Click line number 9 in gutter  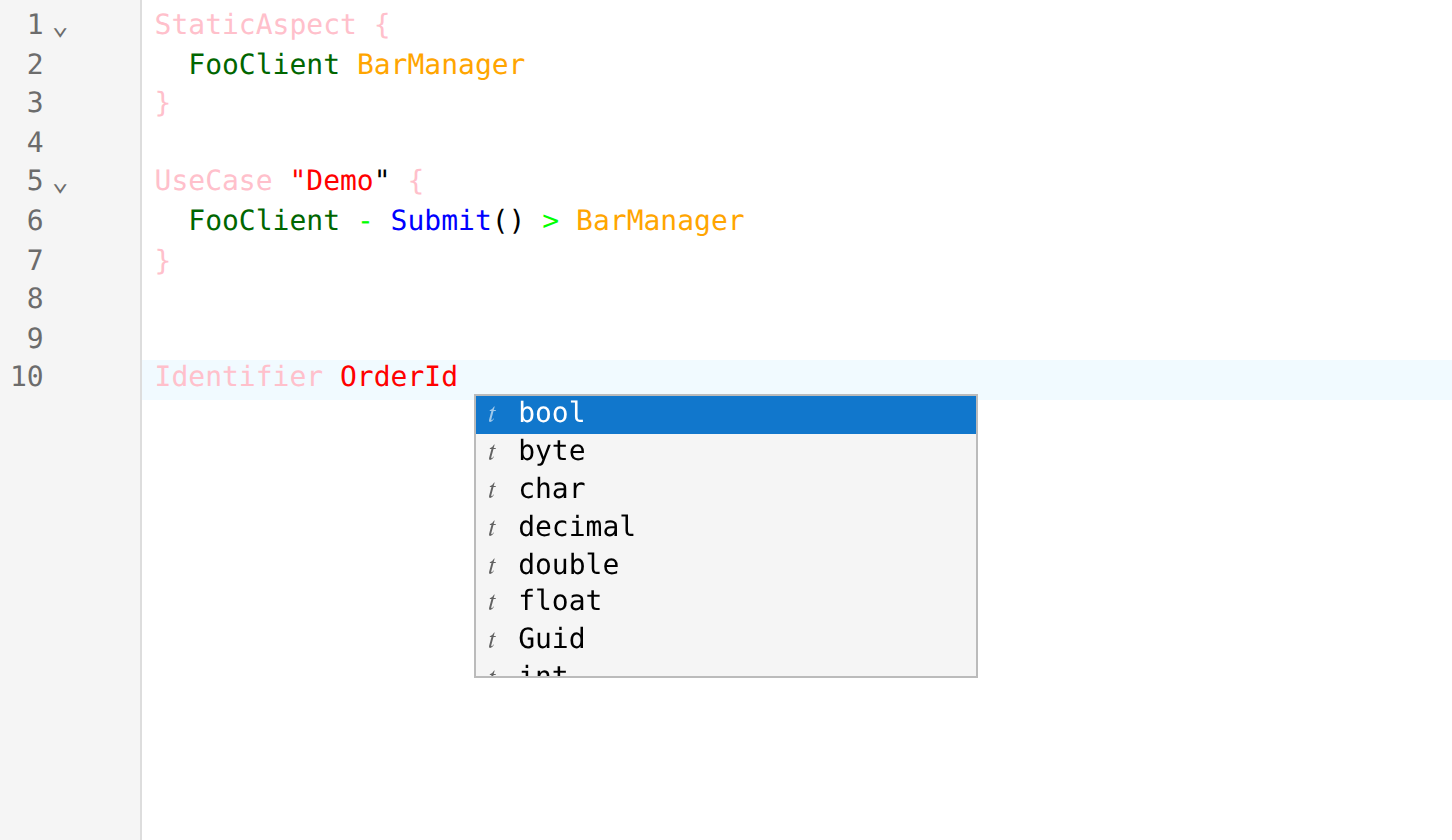click(x=35, y=338)
